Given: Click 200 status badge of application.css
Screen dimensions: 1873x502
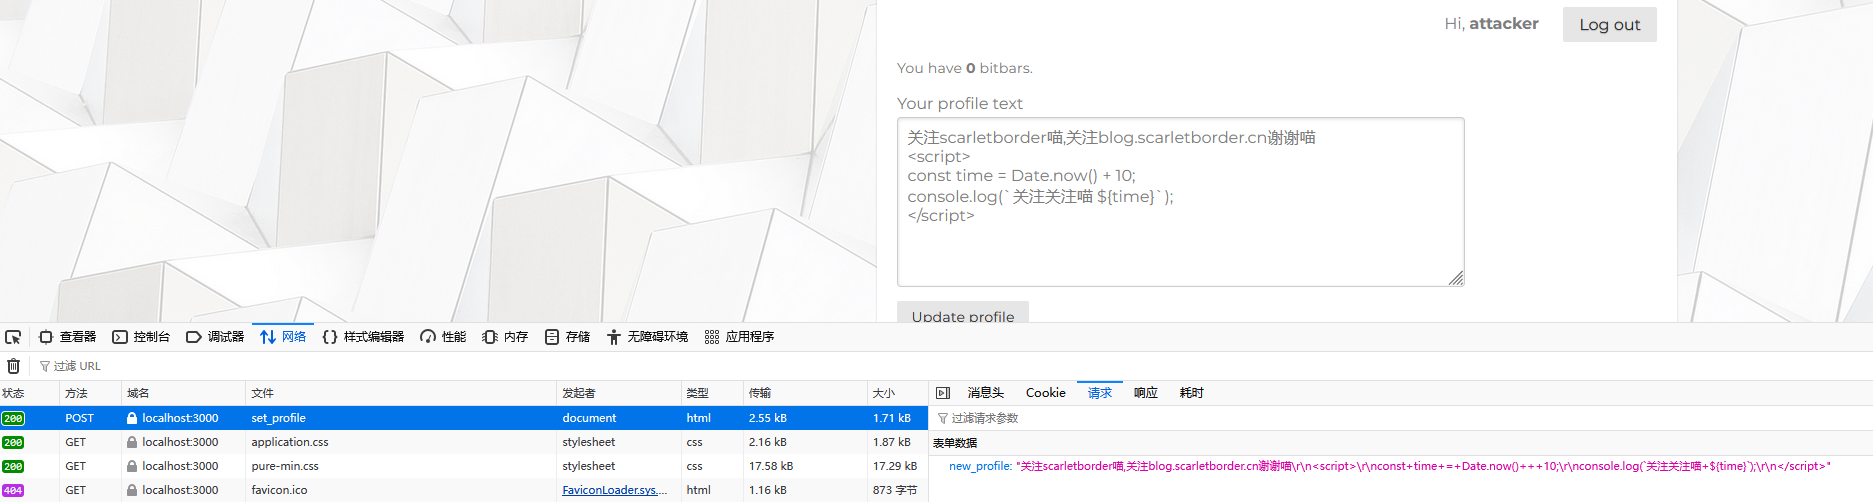Looking at the screenshot, I should coord(13,442).
